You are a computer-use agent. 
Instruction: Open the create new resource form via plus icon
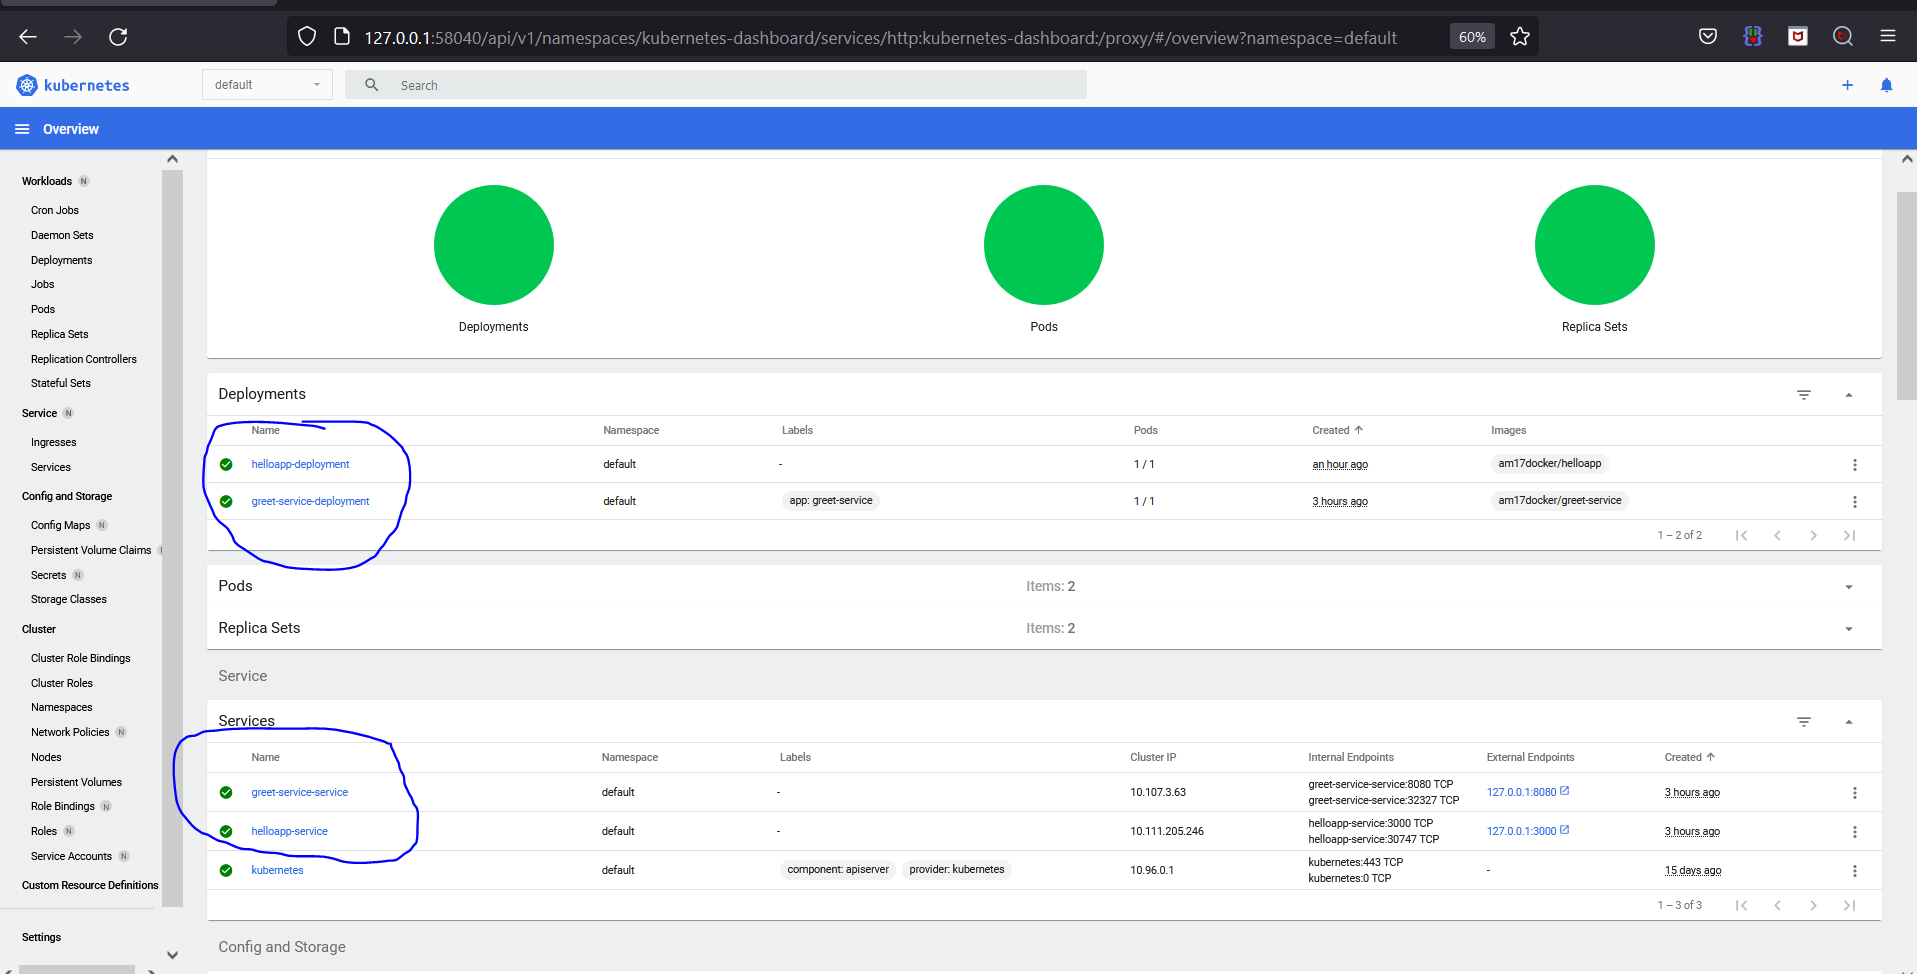(1847, 85)
